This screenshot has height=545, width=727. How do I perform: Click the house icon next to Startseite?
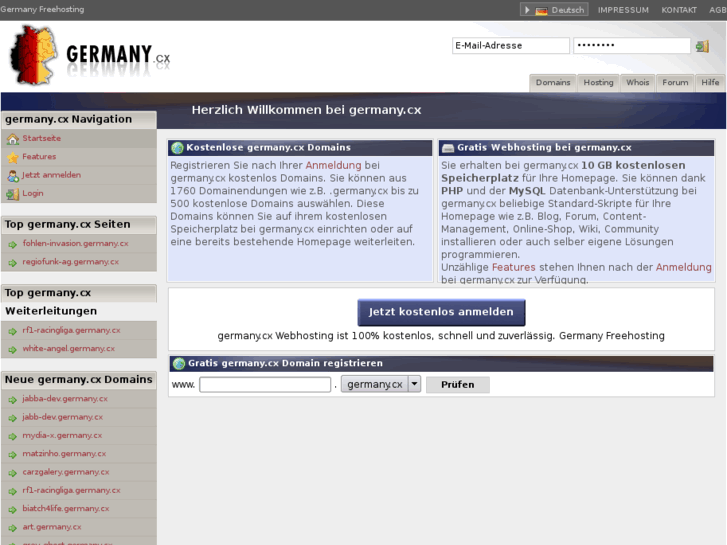point(13,139)
